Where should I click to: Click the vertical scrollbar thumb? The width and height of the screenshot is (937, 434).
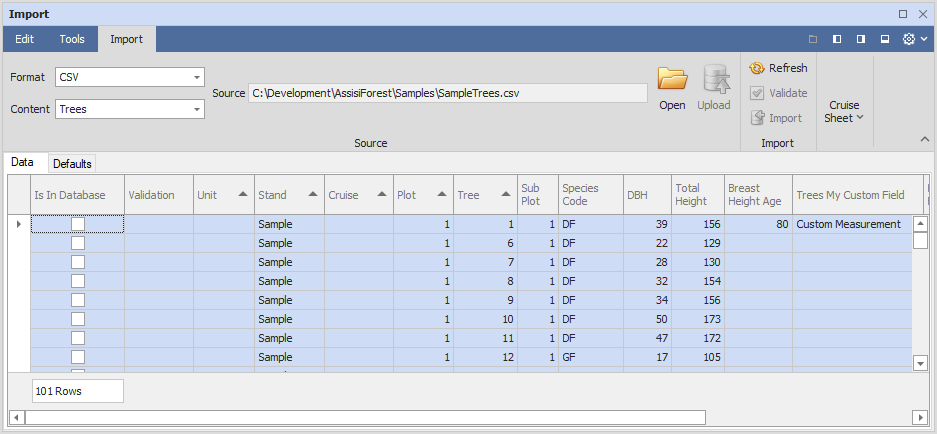[x=920, y=240]
